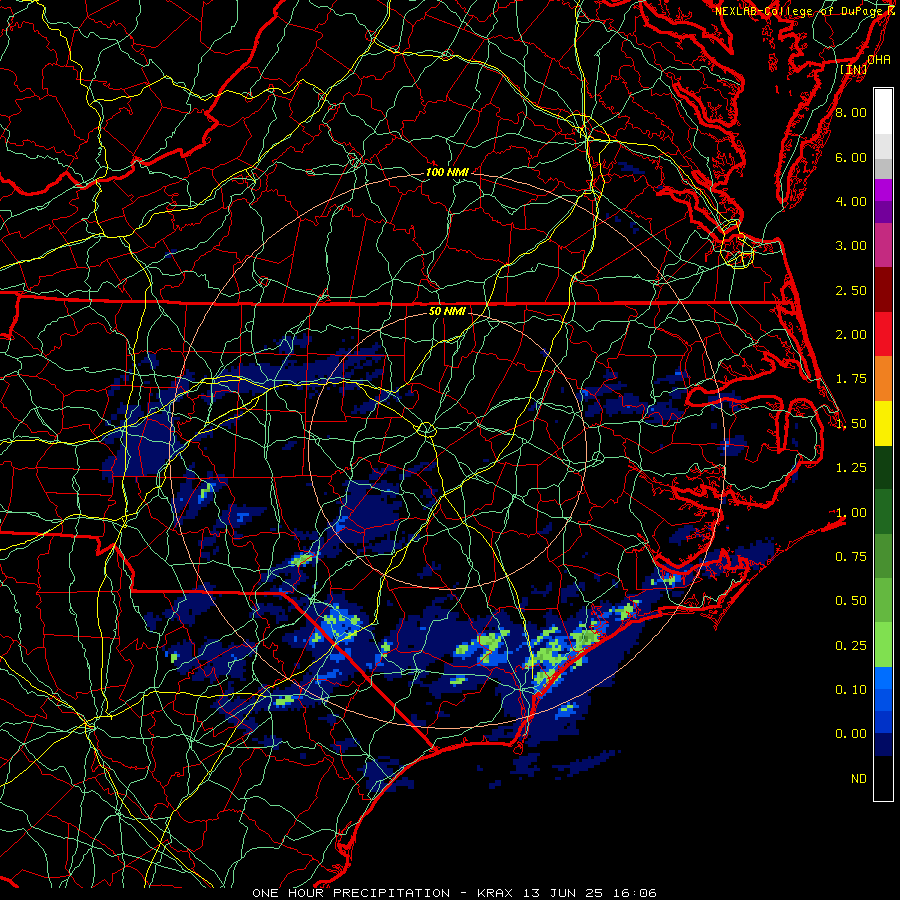Screen dimensions: 900x900
Task: Click the bright red 2.00 legend swatch
Action: [x=883, y=334]
